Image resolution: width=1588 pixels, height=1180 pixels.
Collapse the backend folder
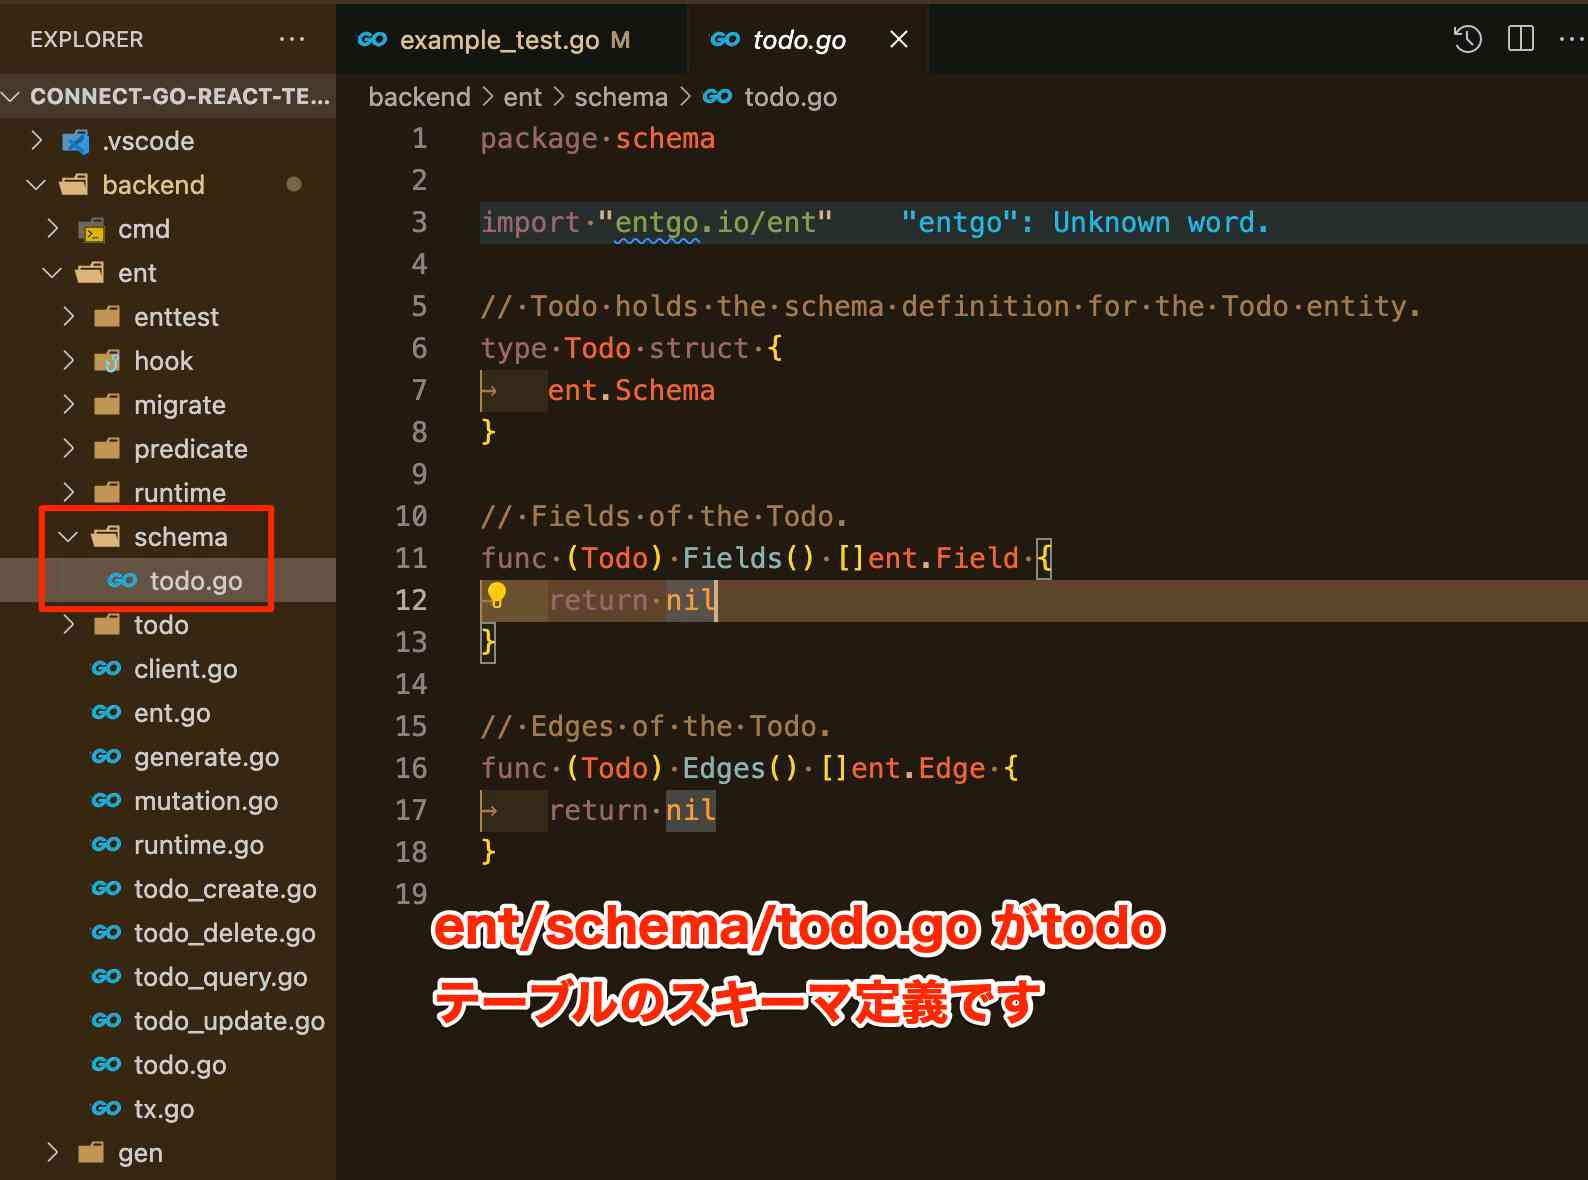(x=37, y=185)
